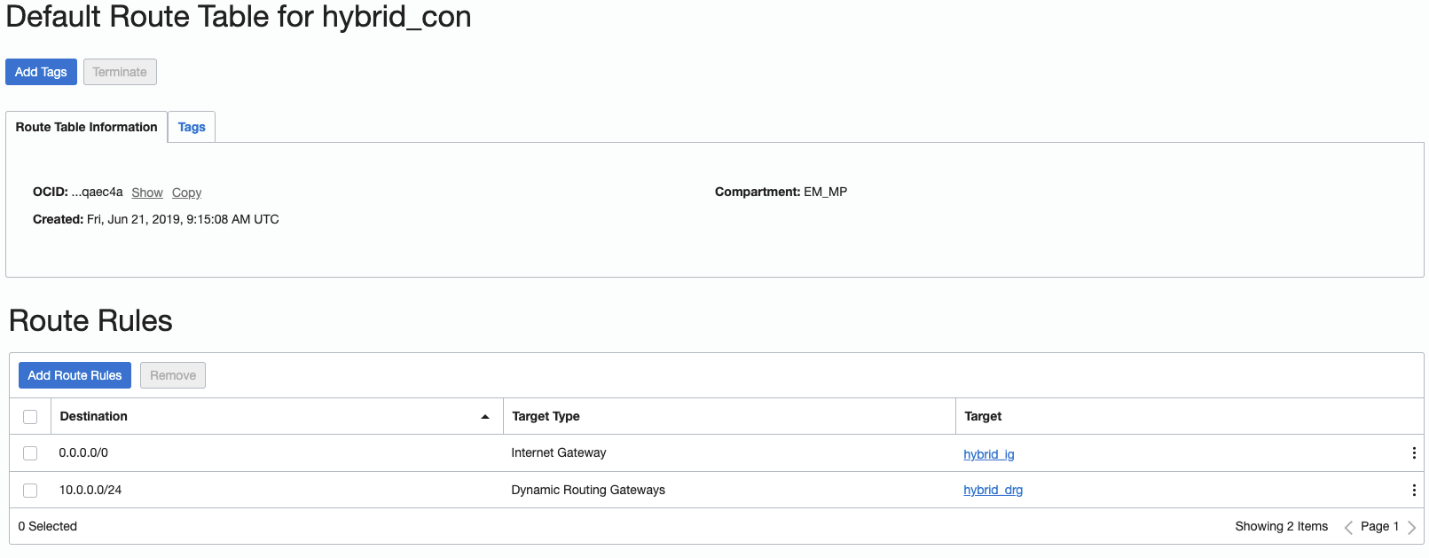Click the Add Tags button
This screenshot has width=1429, height=558.
click(x=41, y=72)
